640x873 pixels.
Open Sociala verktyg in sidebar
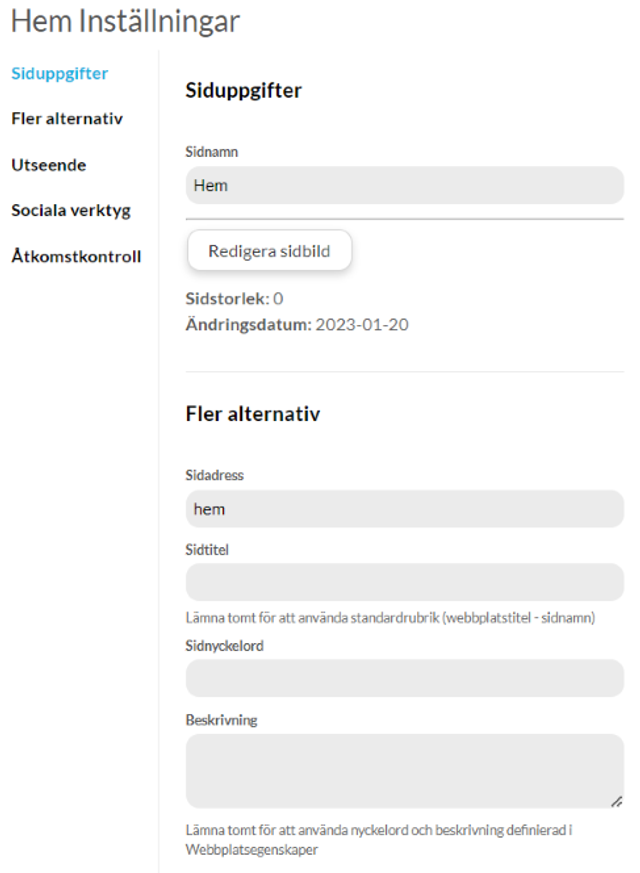click(x=71, y=210)
